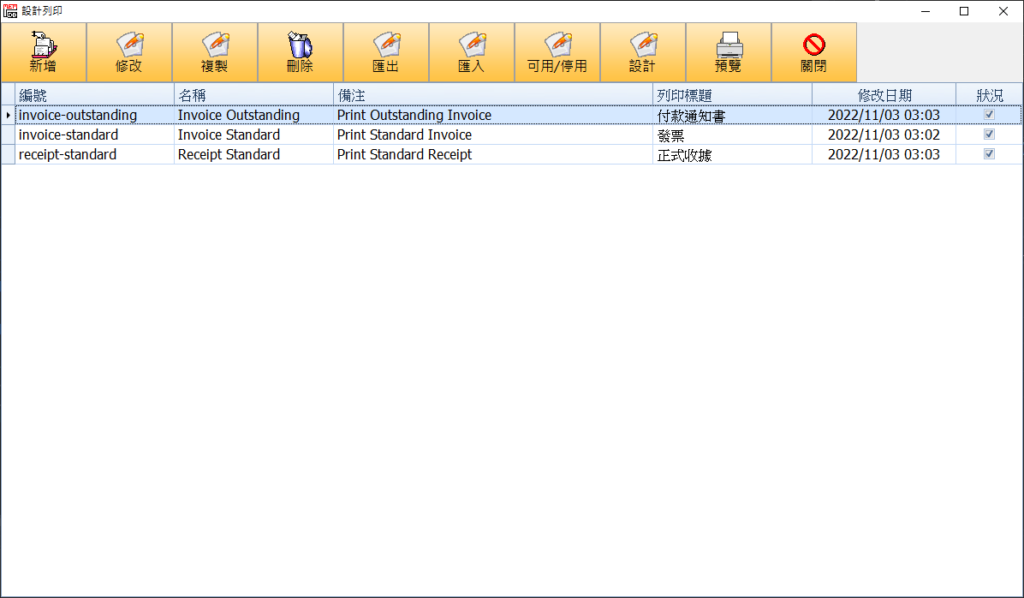Toggle status checkbox for invoice-outstanding

coord(989,115)
